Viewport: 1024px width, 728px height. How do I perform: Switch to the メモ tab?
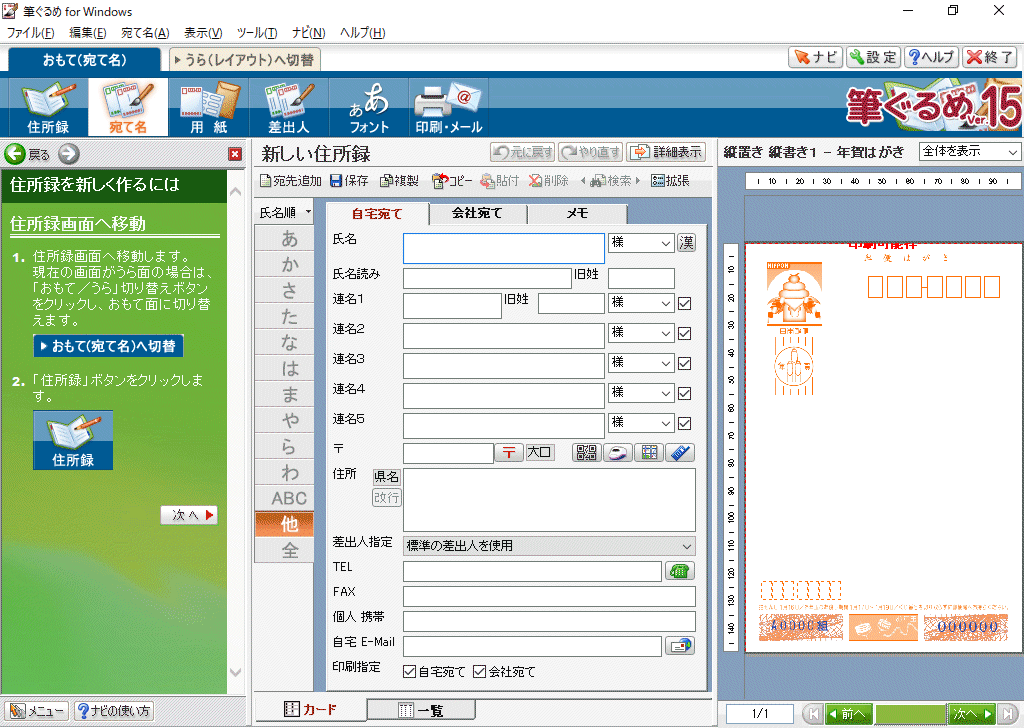pos(577,214)
